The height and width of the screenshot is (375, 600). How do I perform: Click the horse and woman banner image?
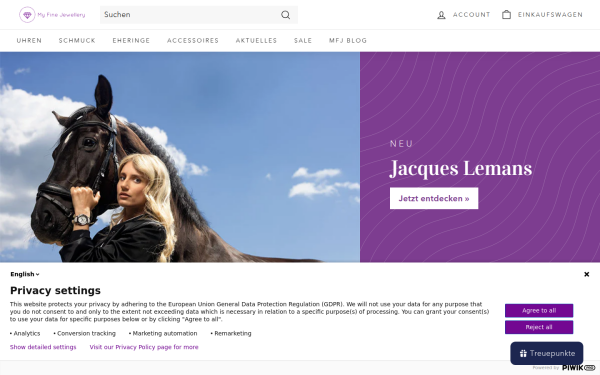pyautogui.click(x=180, y=157)
